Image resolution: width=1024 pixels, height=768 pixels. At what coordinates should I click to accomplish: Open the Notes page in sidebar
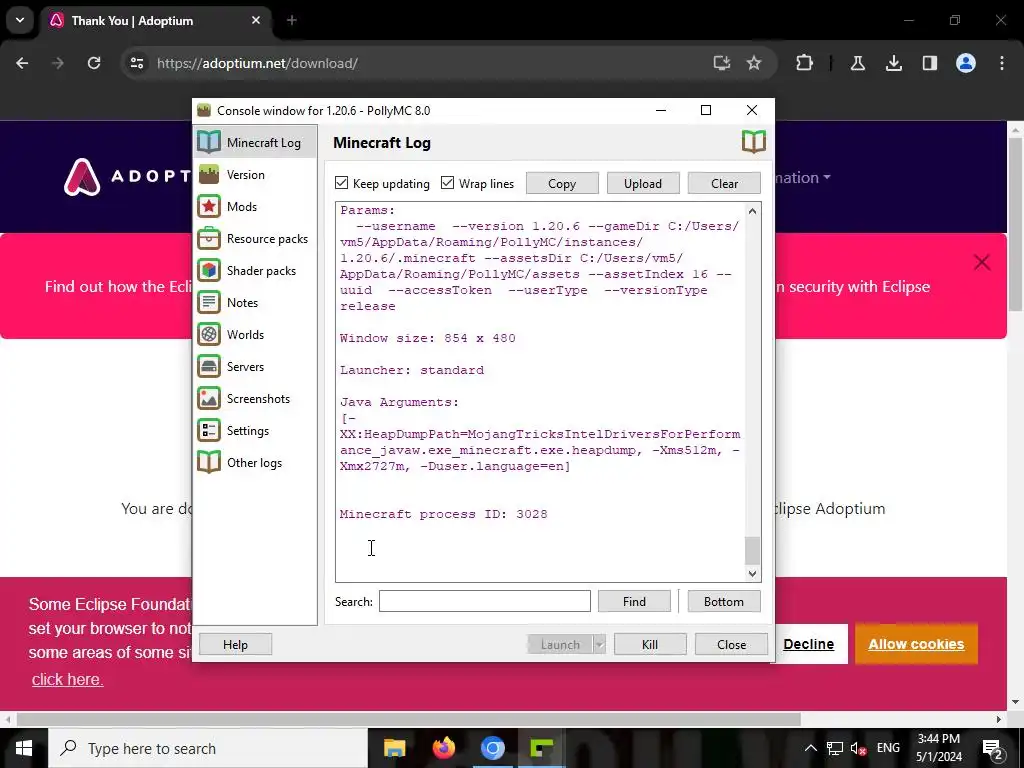click(x=255, y=302)
